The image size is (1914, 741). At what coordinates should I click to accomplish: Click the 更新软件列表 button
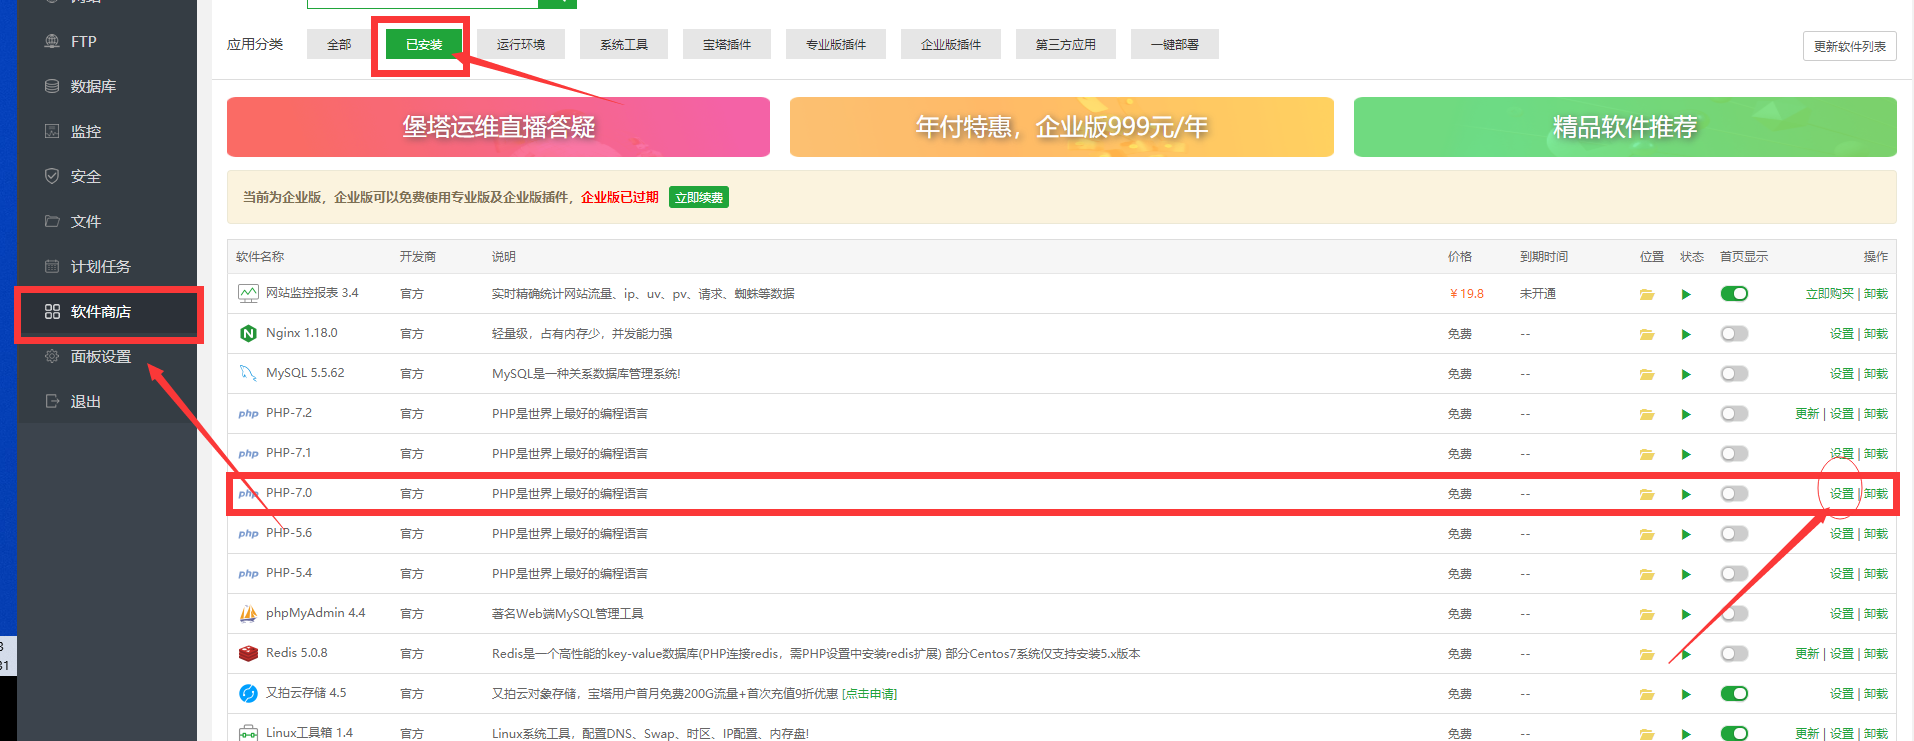[1850, 46]
